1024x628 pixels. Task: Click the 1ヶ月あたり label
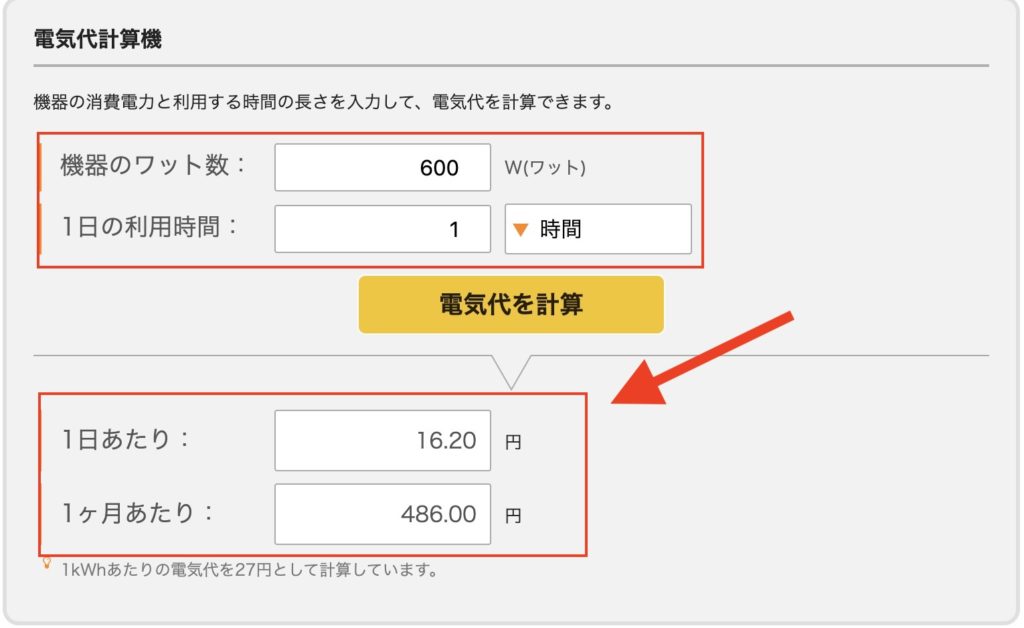(x=138, y=514)
